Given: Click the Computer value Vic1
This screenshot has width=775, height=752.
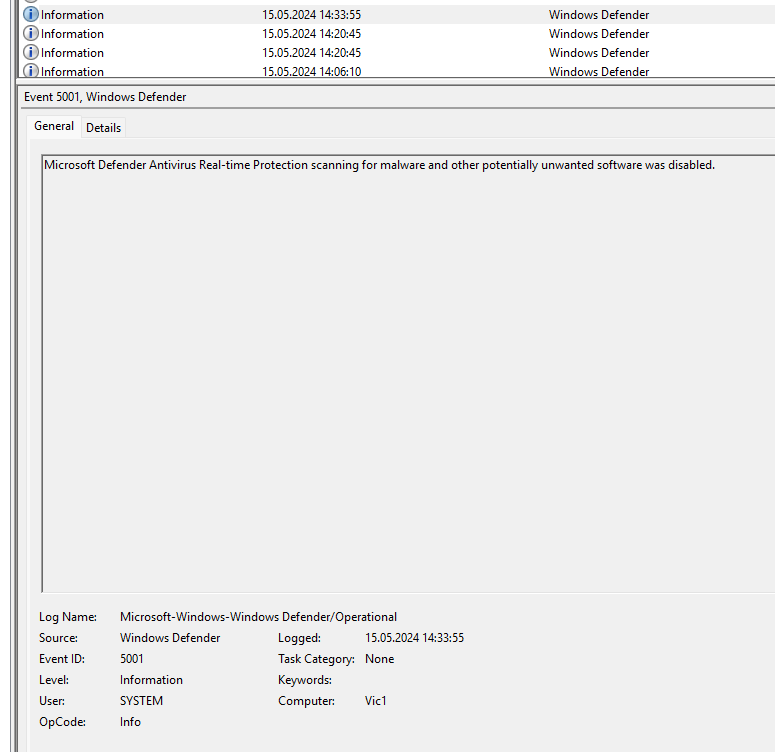Looking at the screenshot, I should [376, 701].
